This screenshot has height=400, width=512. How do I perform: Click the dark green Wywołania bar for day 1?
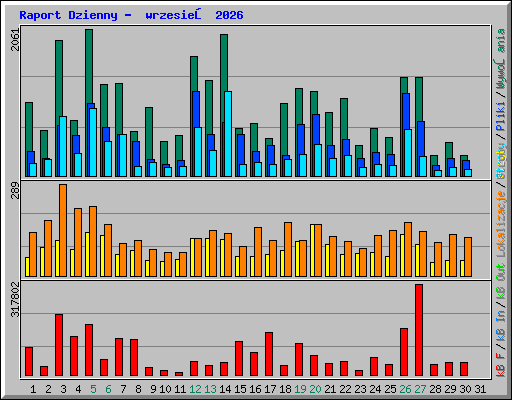pos(29,127)
